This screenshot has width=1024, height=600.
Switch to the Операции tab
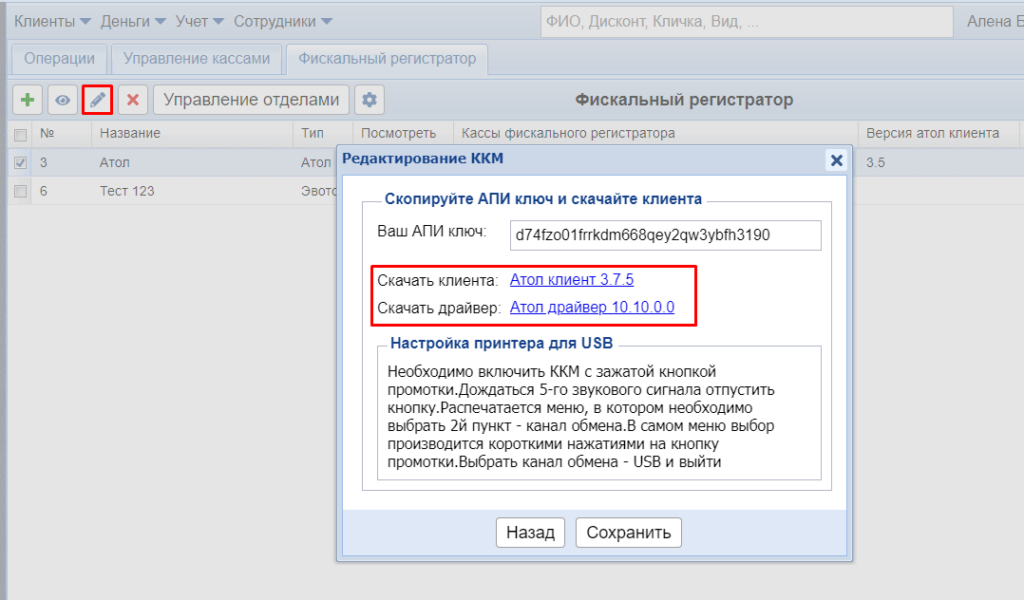point(59,59)
